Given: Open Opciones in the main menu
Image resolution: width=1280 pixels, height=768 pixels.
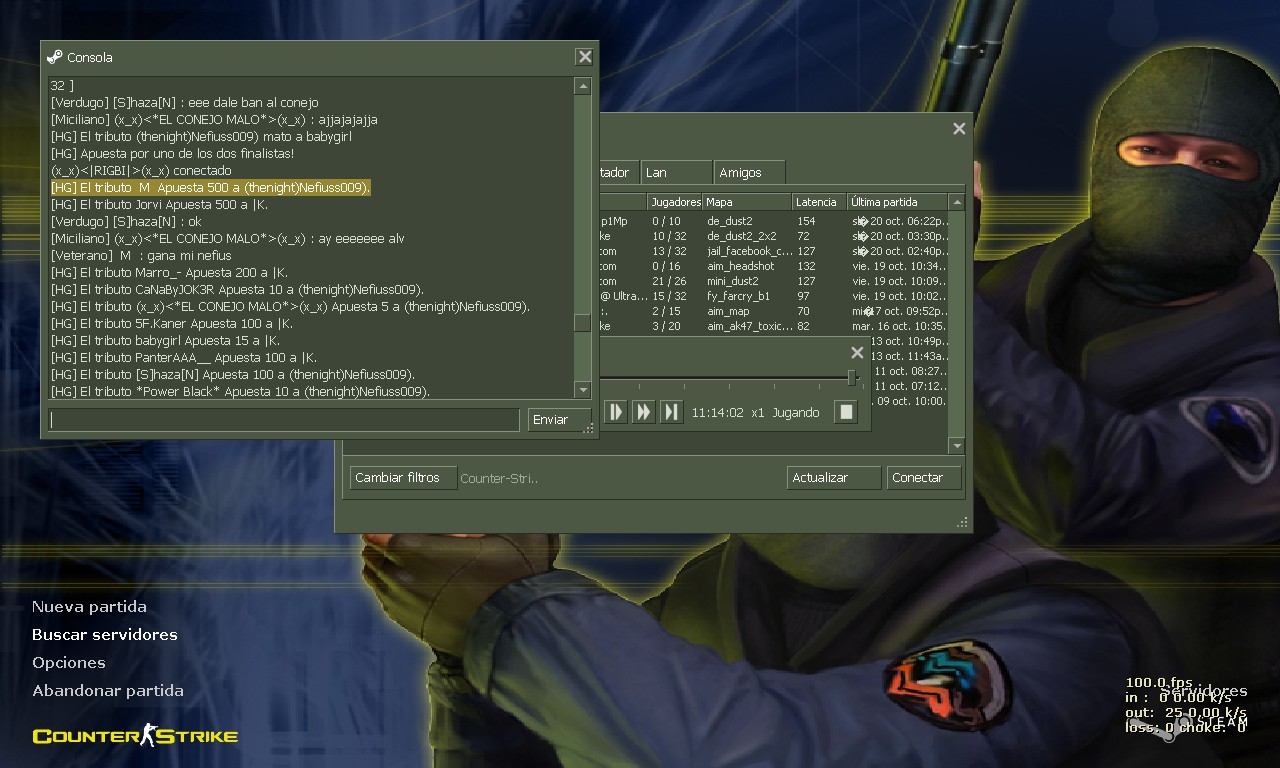Looking at the screenshot, I should pyautogui.click(x=69, y=663).
